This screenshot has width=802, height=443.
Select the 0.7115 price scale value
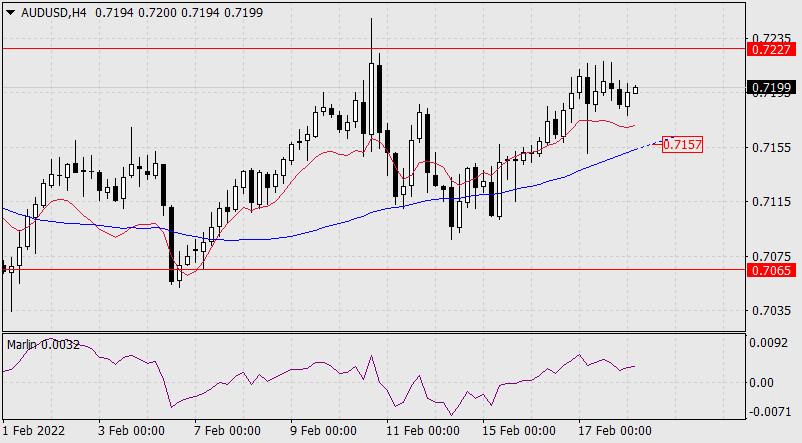point(771,202)
